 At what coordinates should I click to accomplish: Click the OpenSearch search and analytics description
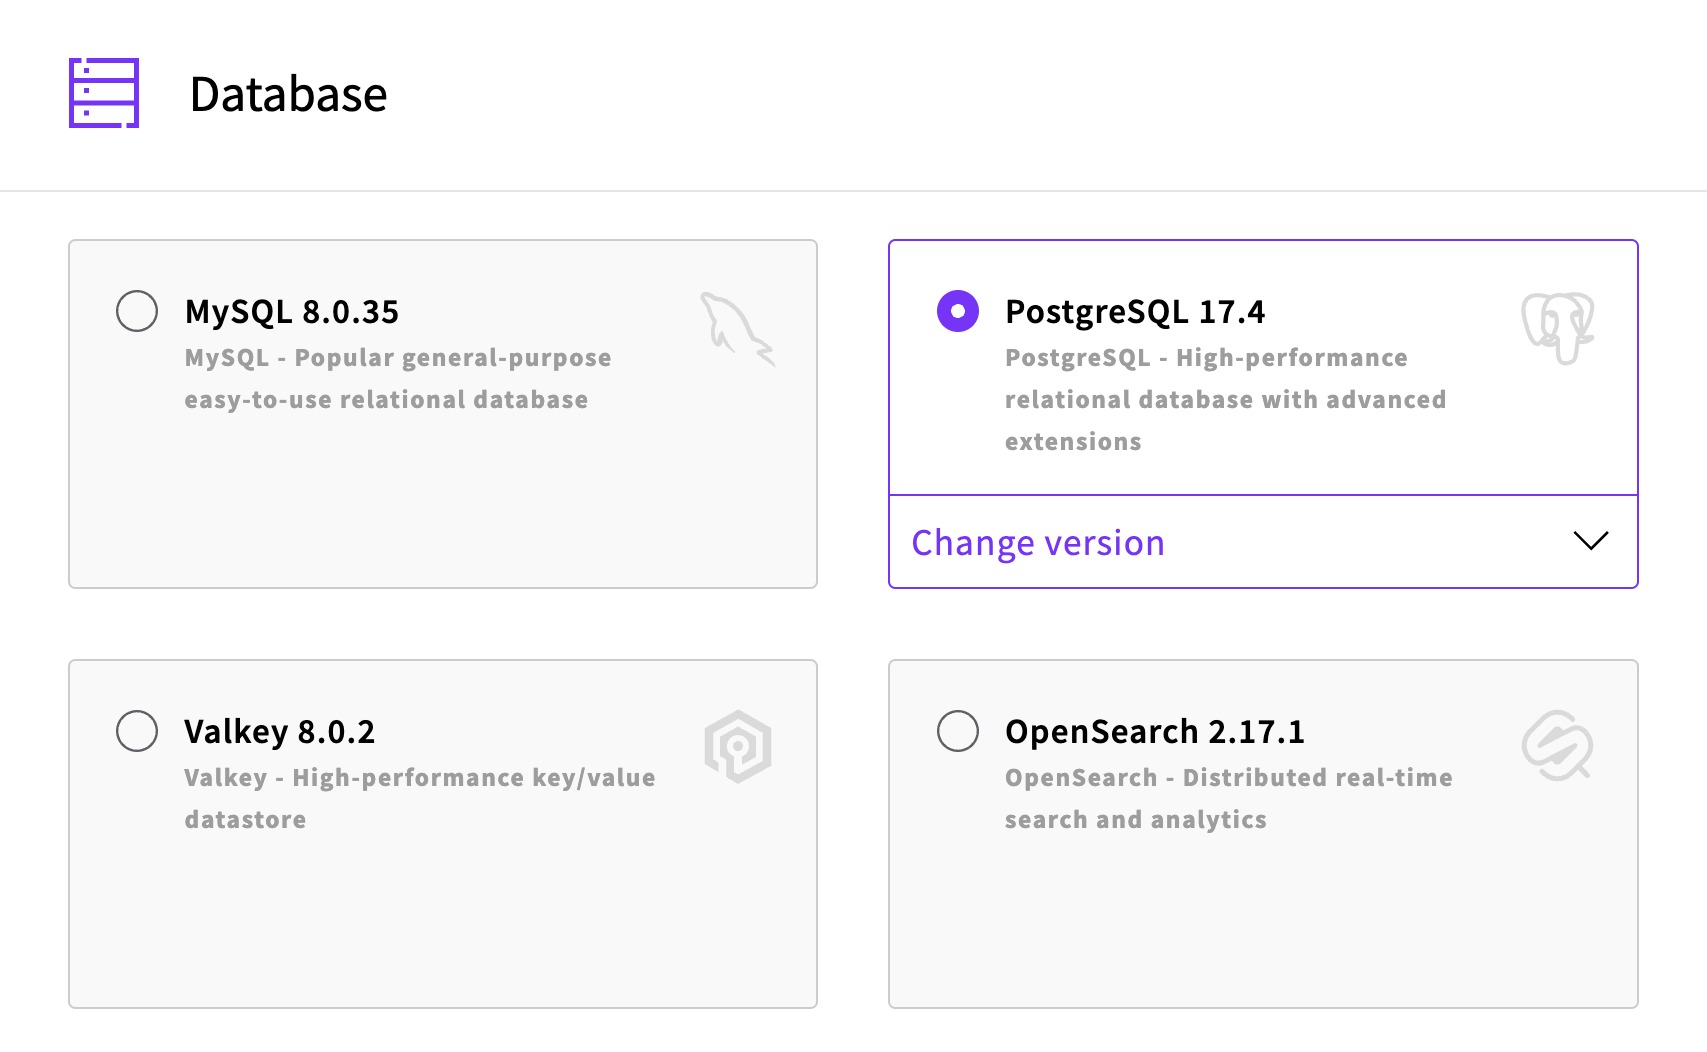(1228, 798)
